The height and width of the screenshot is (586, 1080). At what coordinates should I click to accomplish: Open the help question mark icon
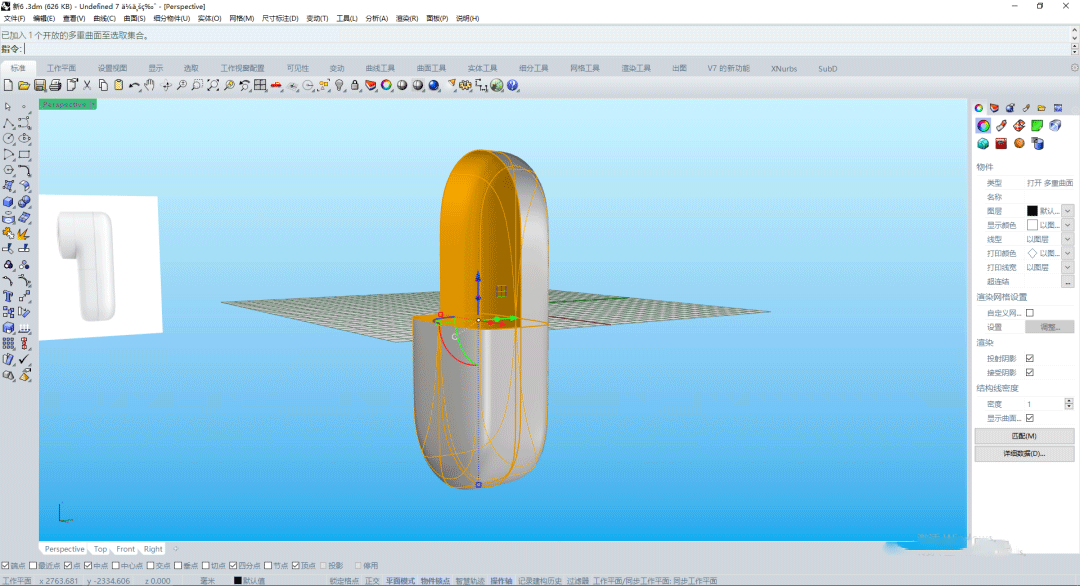[x=513, y=86]
